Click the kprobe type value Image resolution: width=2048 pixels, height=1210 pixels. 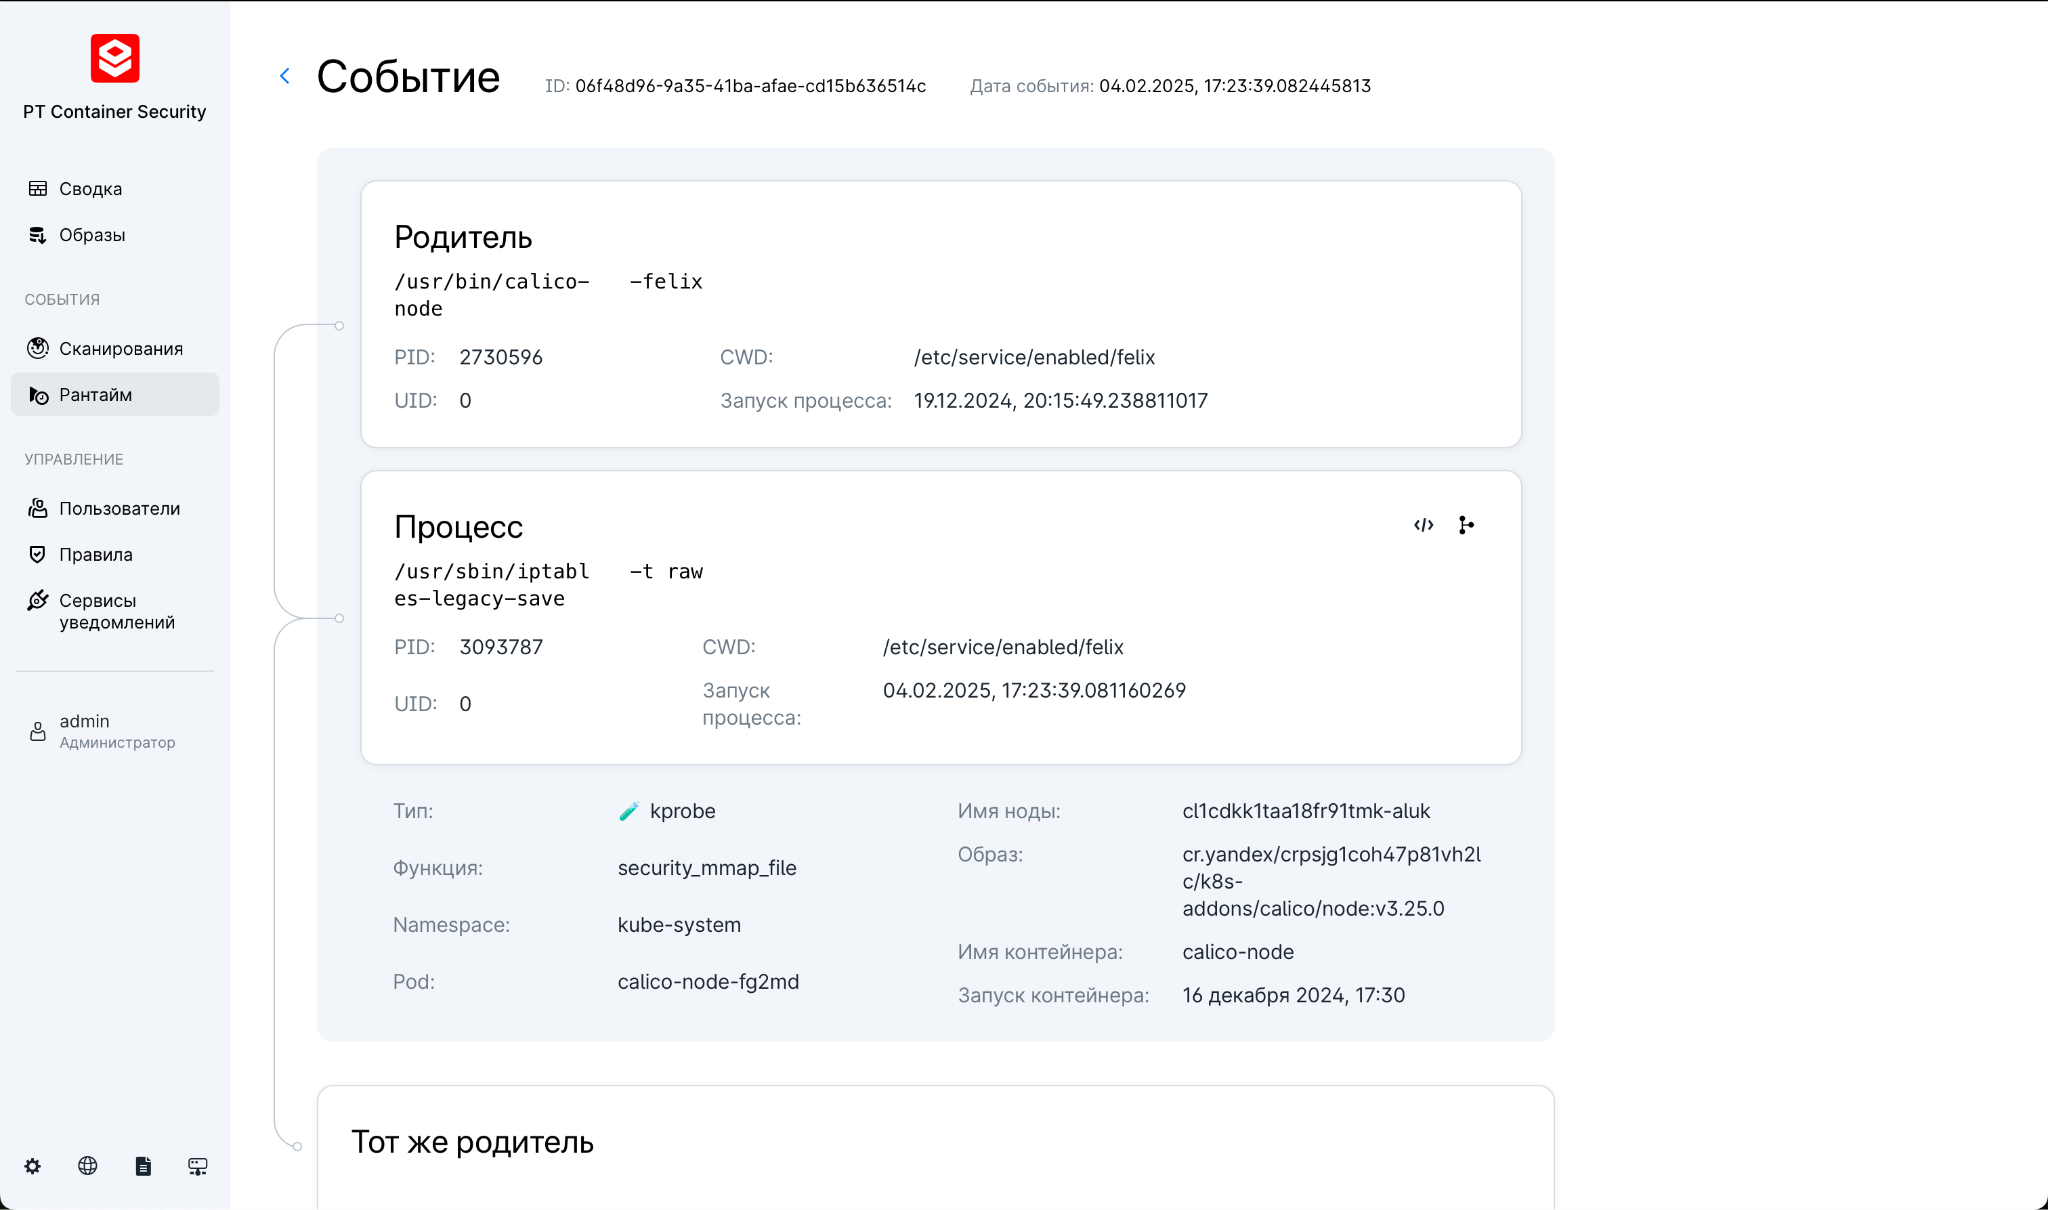click(682, 811)
